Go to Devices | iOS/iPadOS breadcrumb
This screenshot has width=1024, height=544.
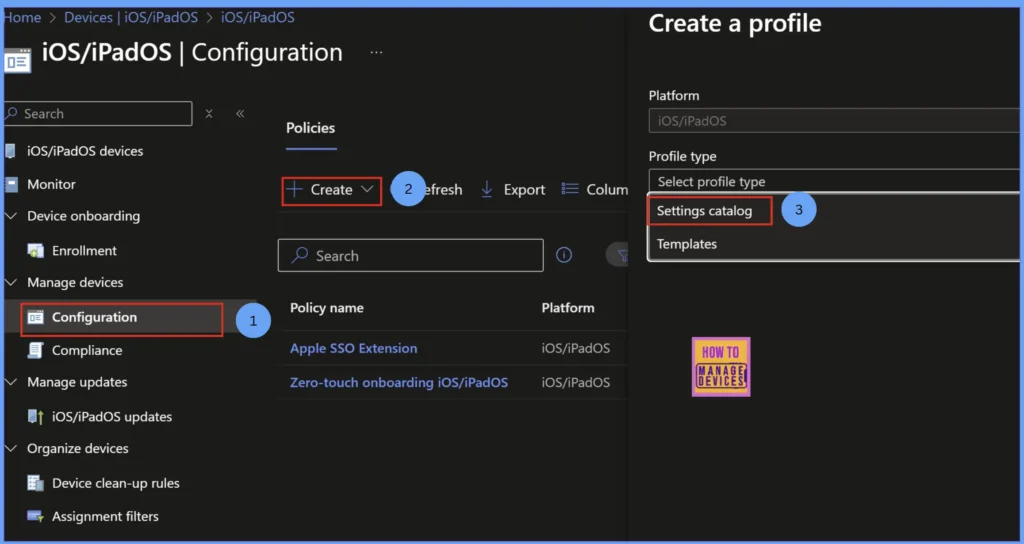[x=131, y=17]
